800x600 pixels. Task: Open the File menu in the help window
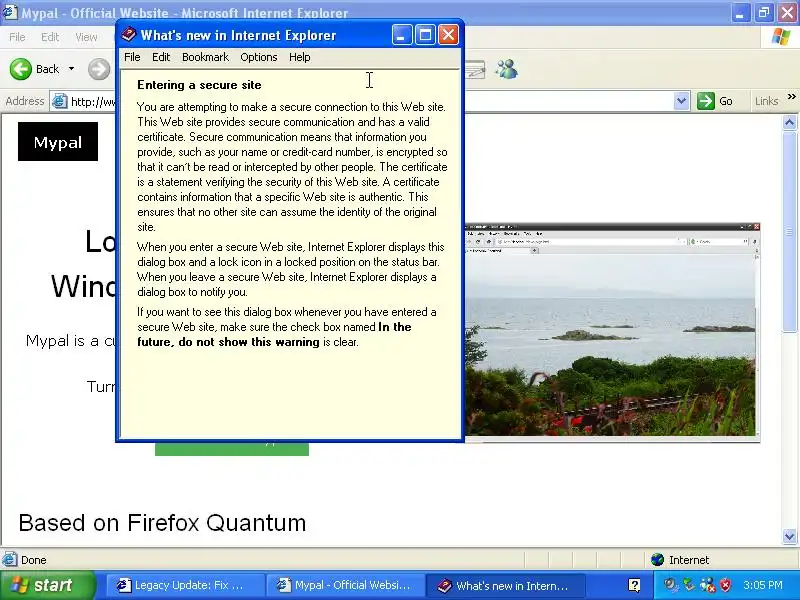pos(132,57)
